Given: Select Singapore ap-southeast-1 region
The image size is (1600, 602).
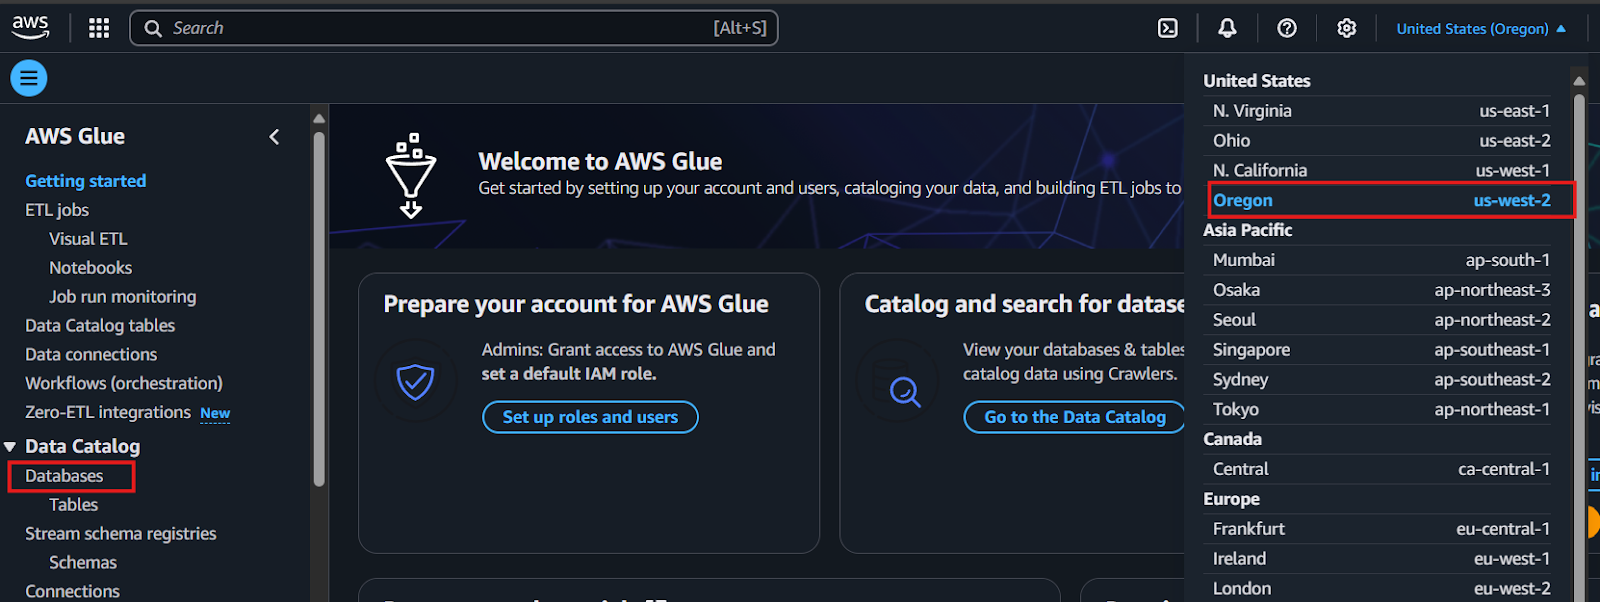Looking at the screenshot, I should point(1381,350).
